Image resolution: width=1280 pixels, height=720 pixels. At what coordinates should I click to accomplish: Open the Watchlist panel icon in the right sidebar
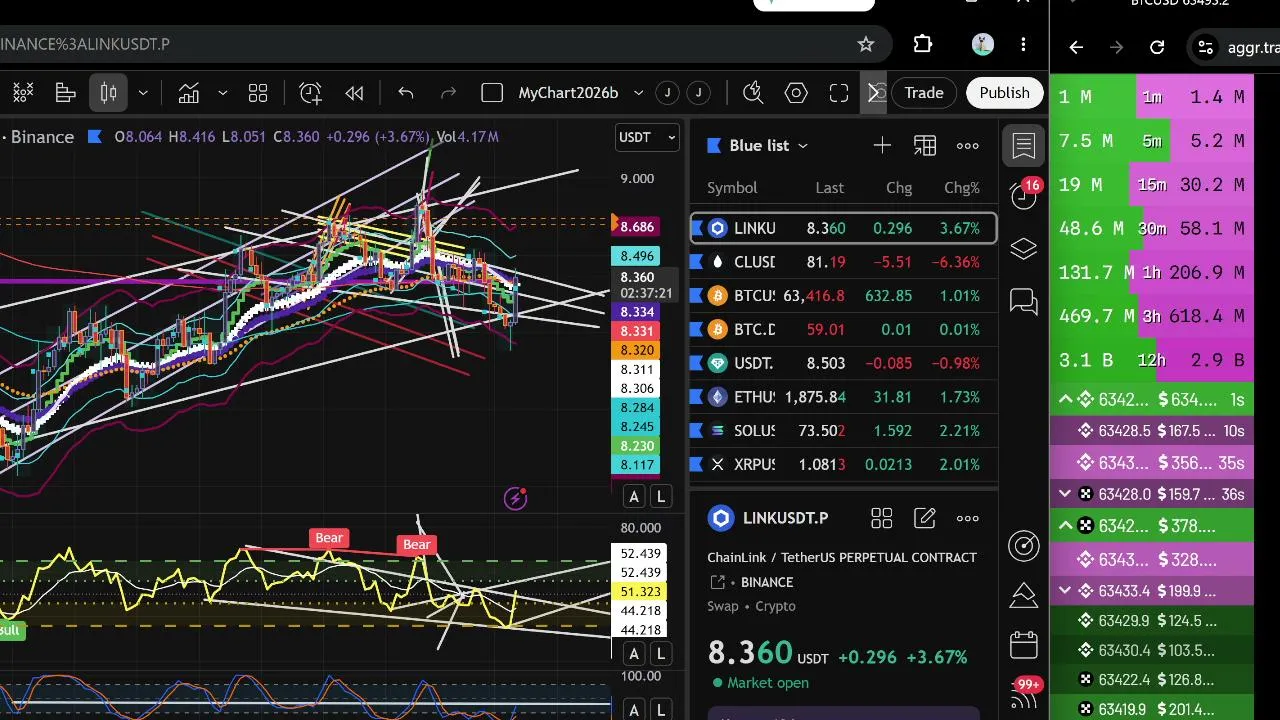tap(1024, 146)
